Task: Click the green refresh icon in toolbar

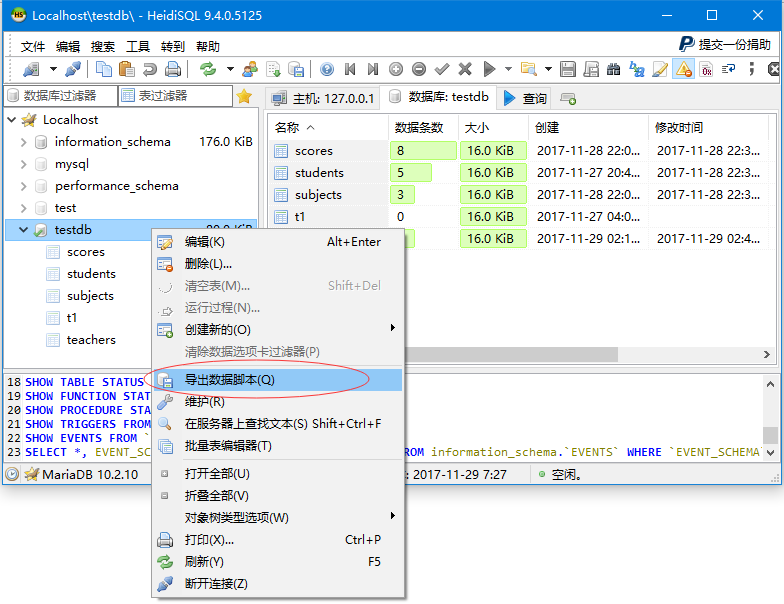Action: tap(208, 69)
